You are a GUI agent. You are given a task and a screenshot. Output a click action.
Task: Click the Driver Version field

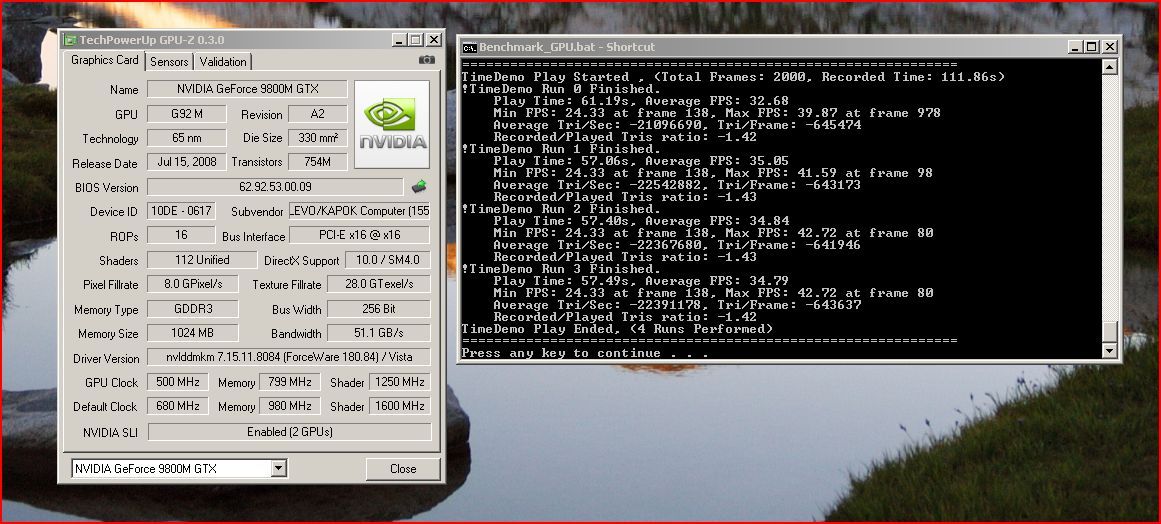(289, 357)
